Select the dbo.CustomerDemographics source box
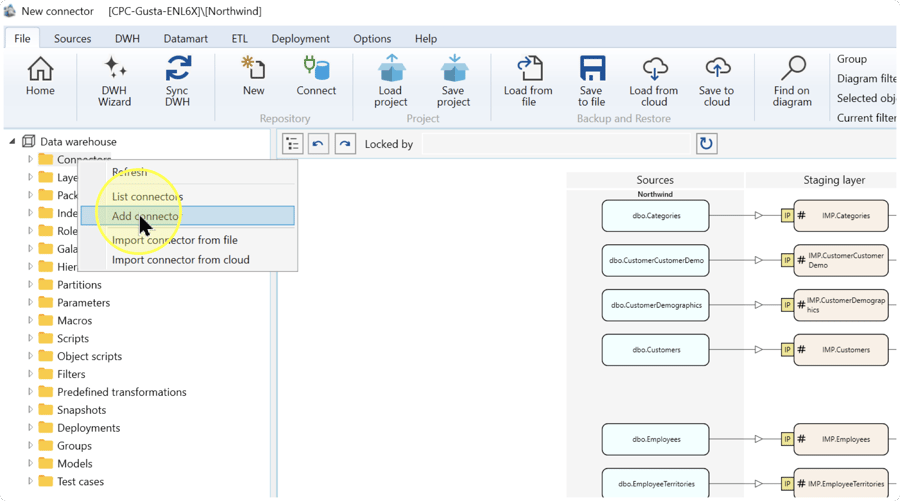This screenshot has width=900, height=501. click(x=655, y=305)
